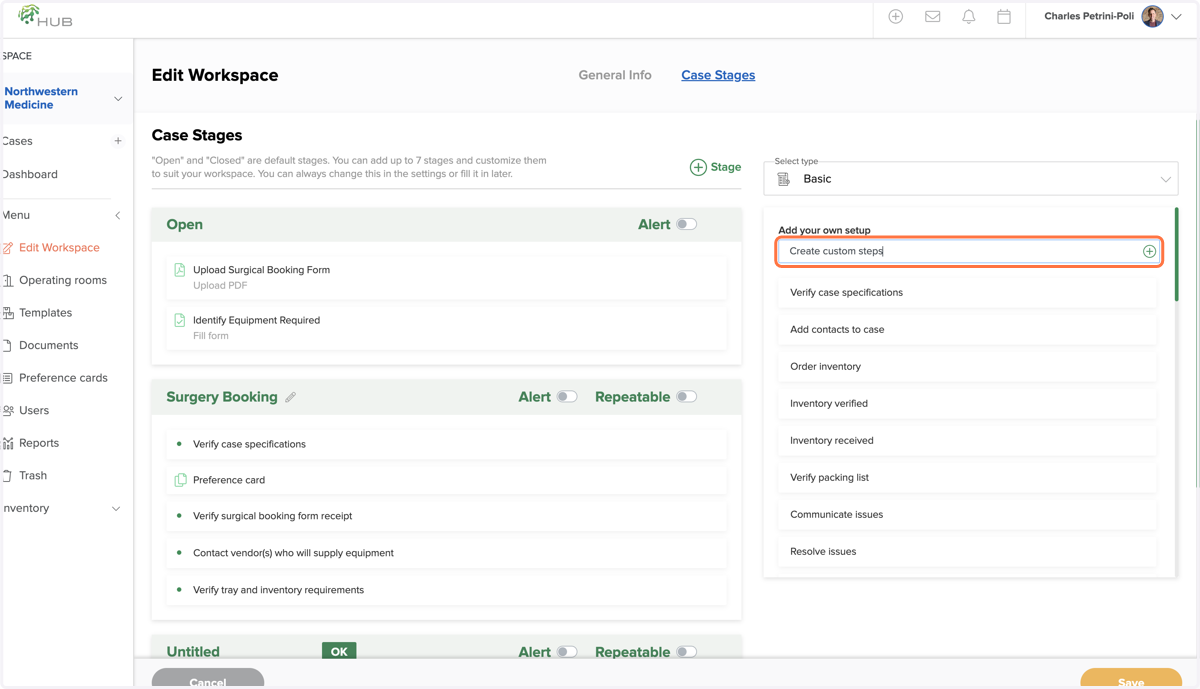Click the Users sidebar icon
Screen dimensions: 1200x689
point(8,411)
